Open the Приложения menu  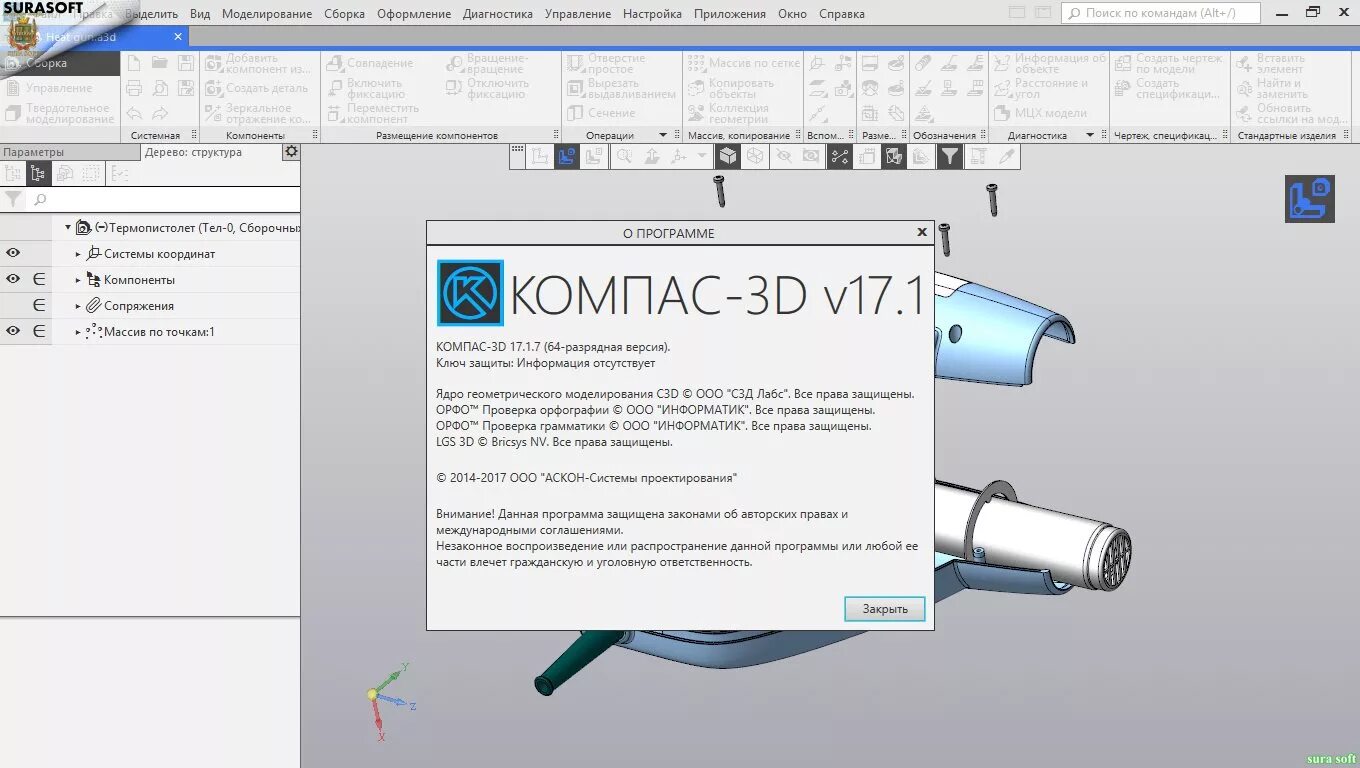click(730, 14)
